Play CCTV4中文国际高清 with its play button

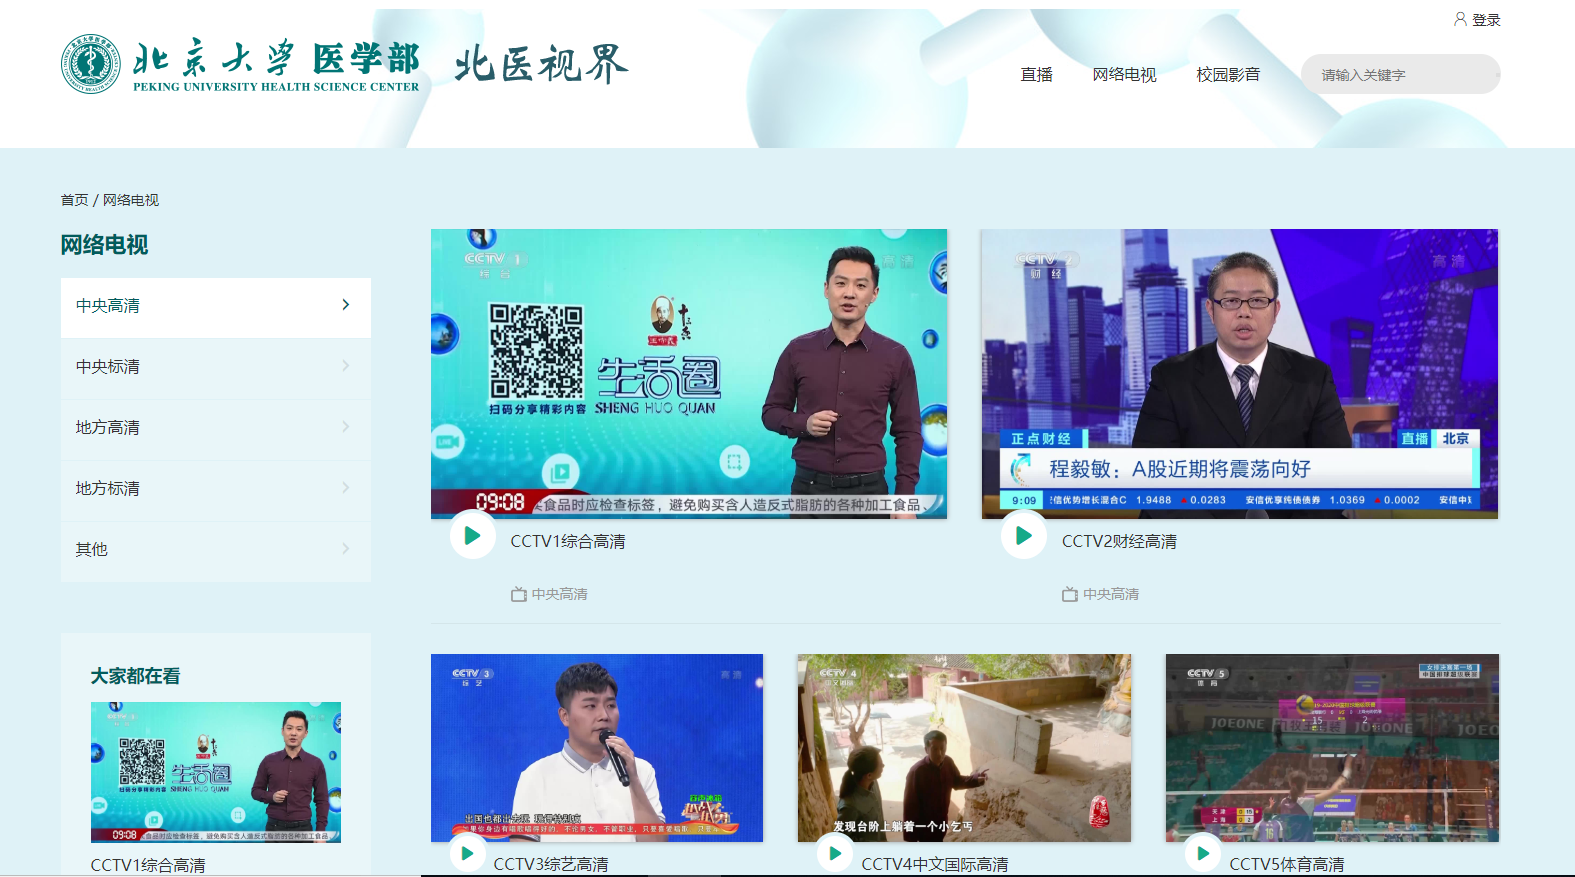coord(834,854)
